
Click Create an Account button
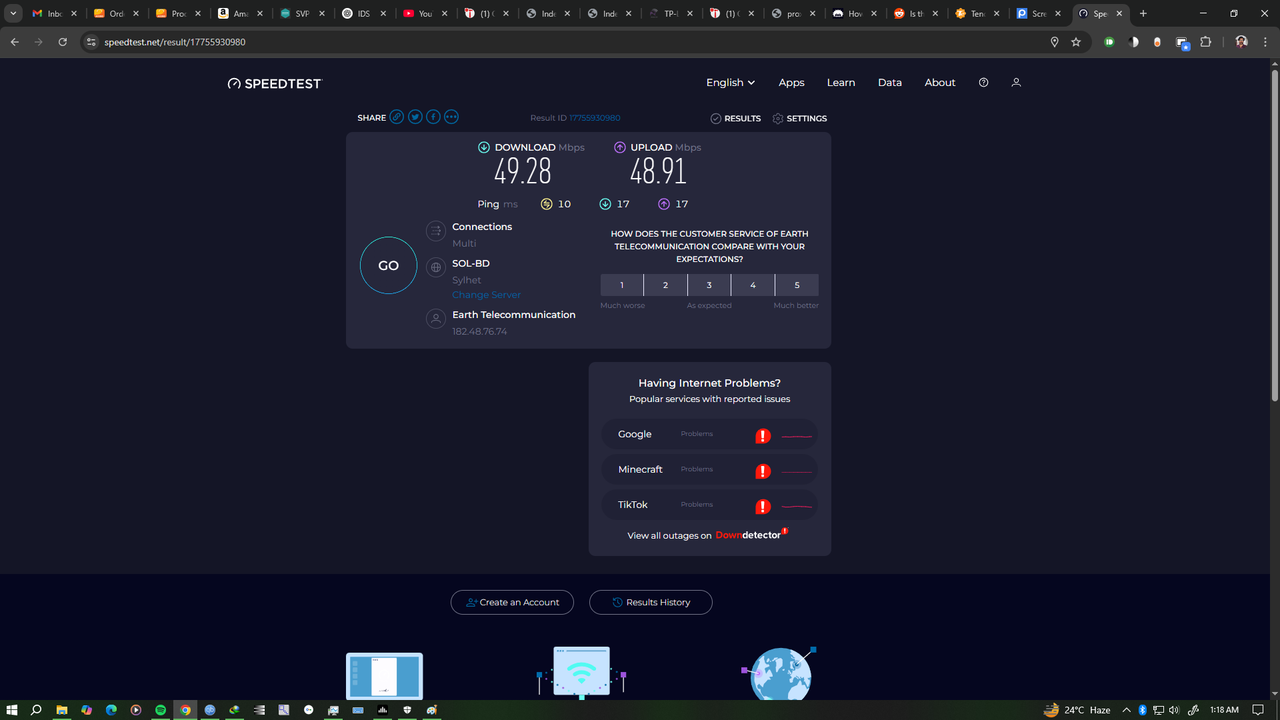(x=512, y=602)
